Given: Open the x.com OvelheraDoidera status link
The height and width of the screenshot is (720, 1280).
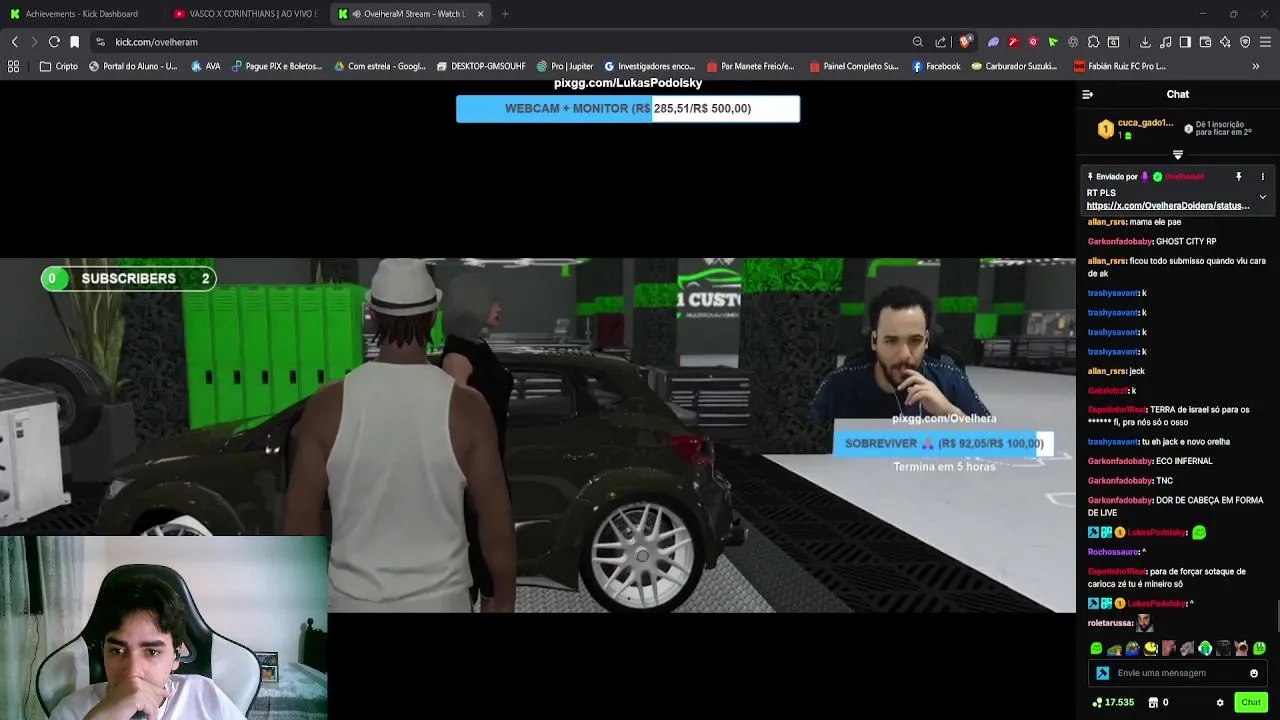Looking at the screenshot, I should pyautogui.click(x=1168, y=206).
